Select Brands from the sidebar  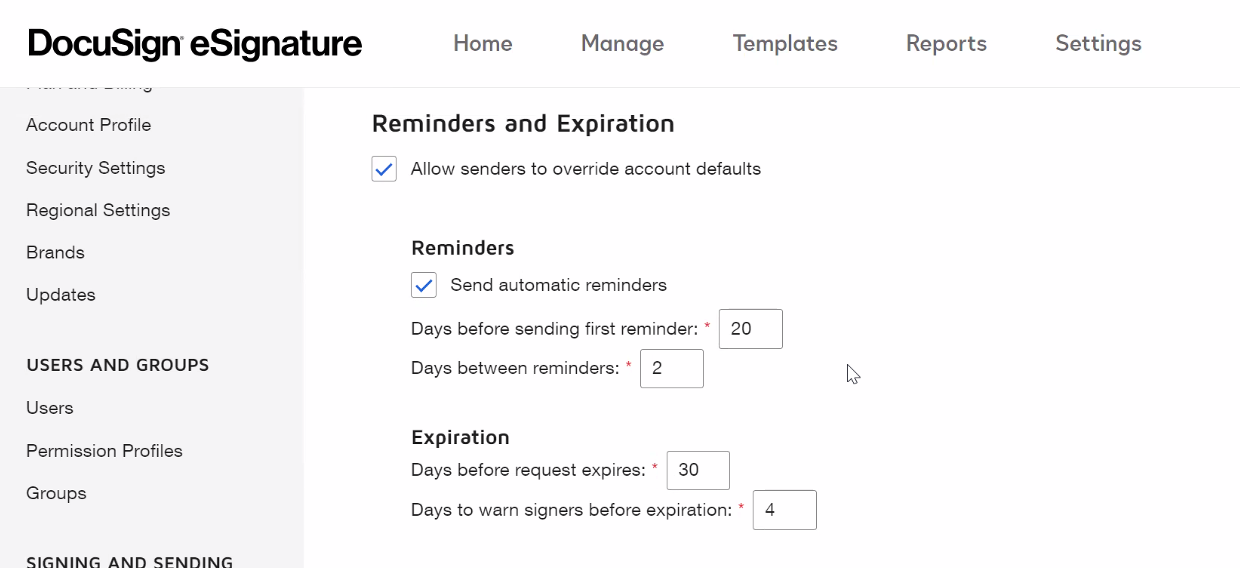pyautogui.click(x=55, y=253)
